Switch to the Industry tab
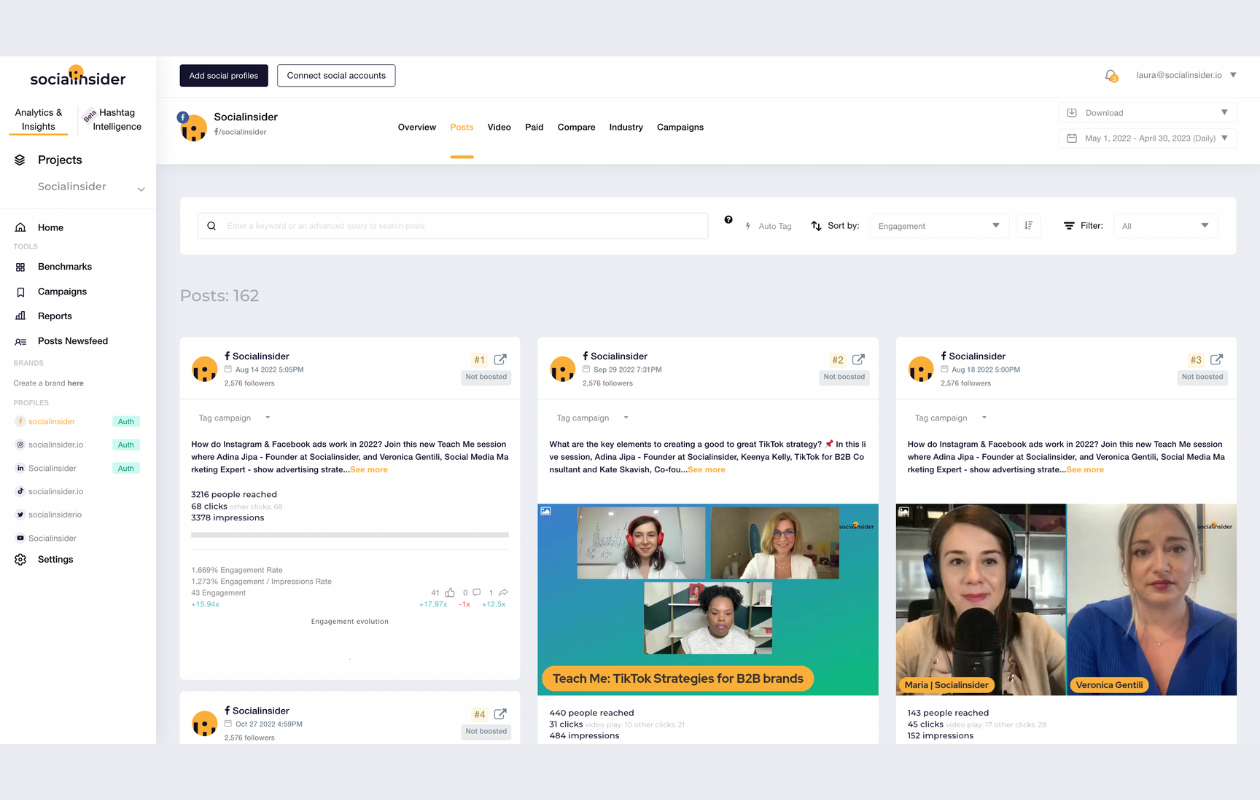The width and height of the screenshot is (1260, 800). (x=626, y=128)
